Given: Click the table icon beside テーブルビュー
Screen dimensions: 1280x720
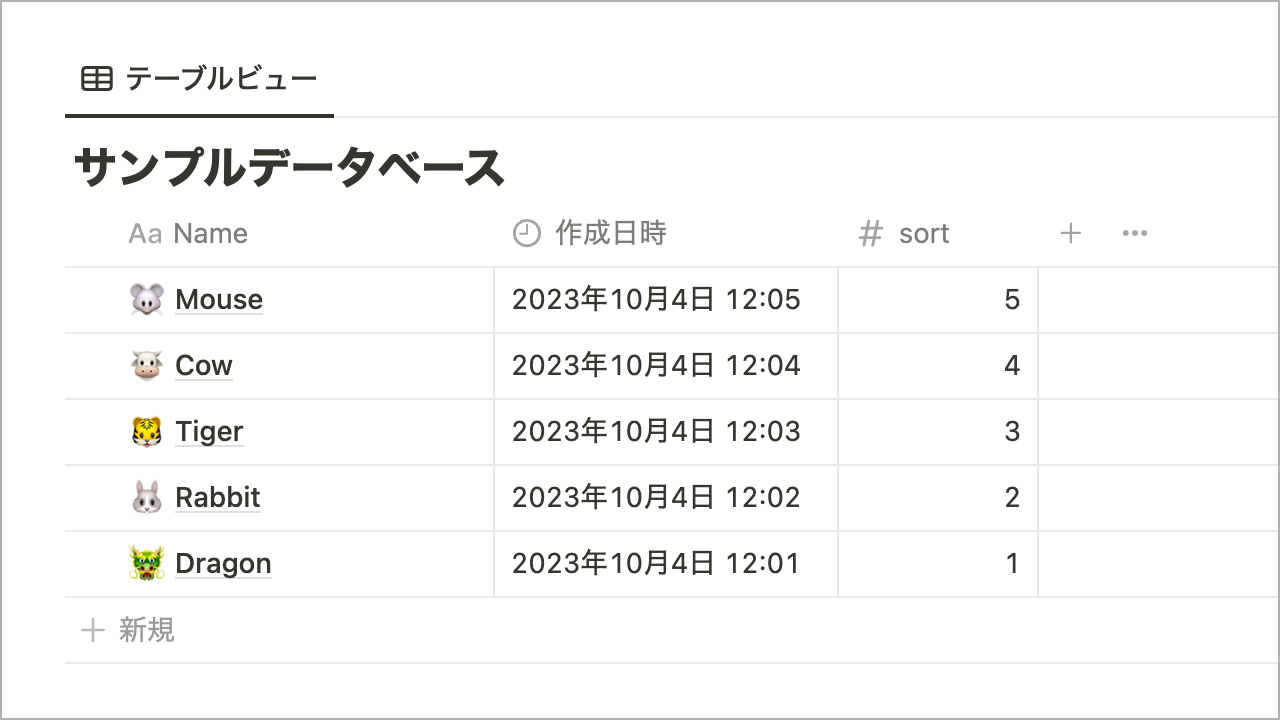Looking at the screenshot, I should click(x=97, y=79).
